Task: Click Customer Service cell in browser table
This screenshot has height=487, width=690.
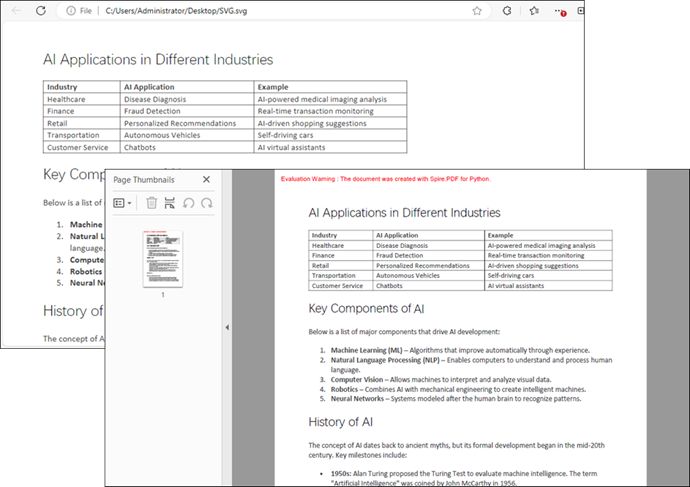Action: pos(81,147)
